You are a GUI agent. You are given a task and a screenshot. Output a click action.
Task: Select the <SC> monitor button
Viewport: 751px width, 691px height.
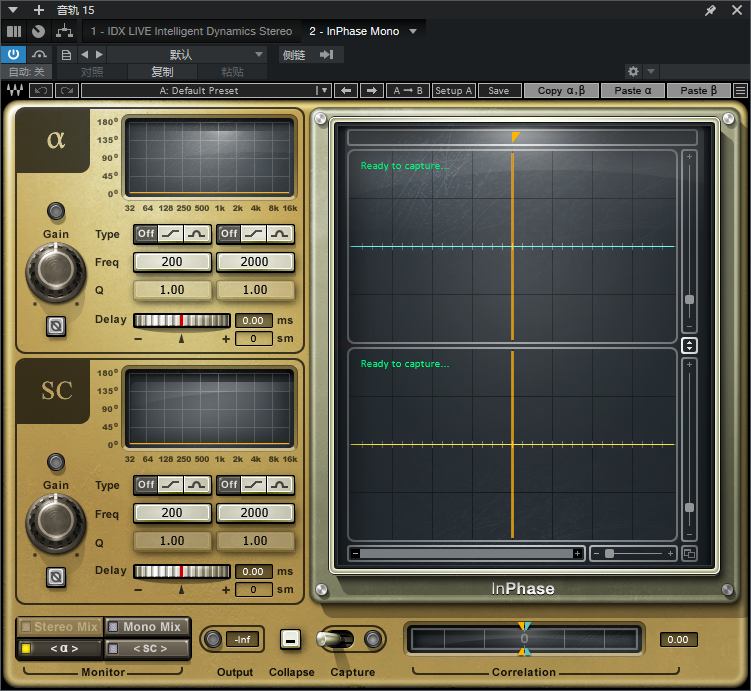coord(148,649)
